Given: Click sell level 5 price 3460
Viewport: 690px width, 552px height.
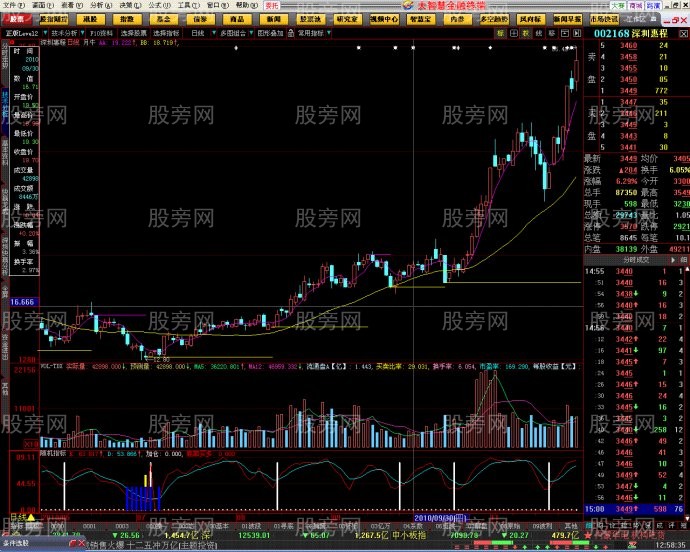Looking at the screenshot, I should (x=628, y=45).
